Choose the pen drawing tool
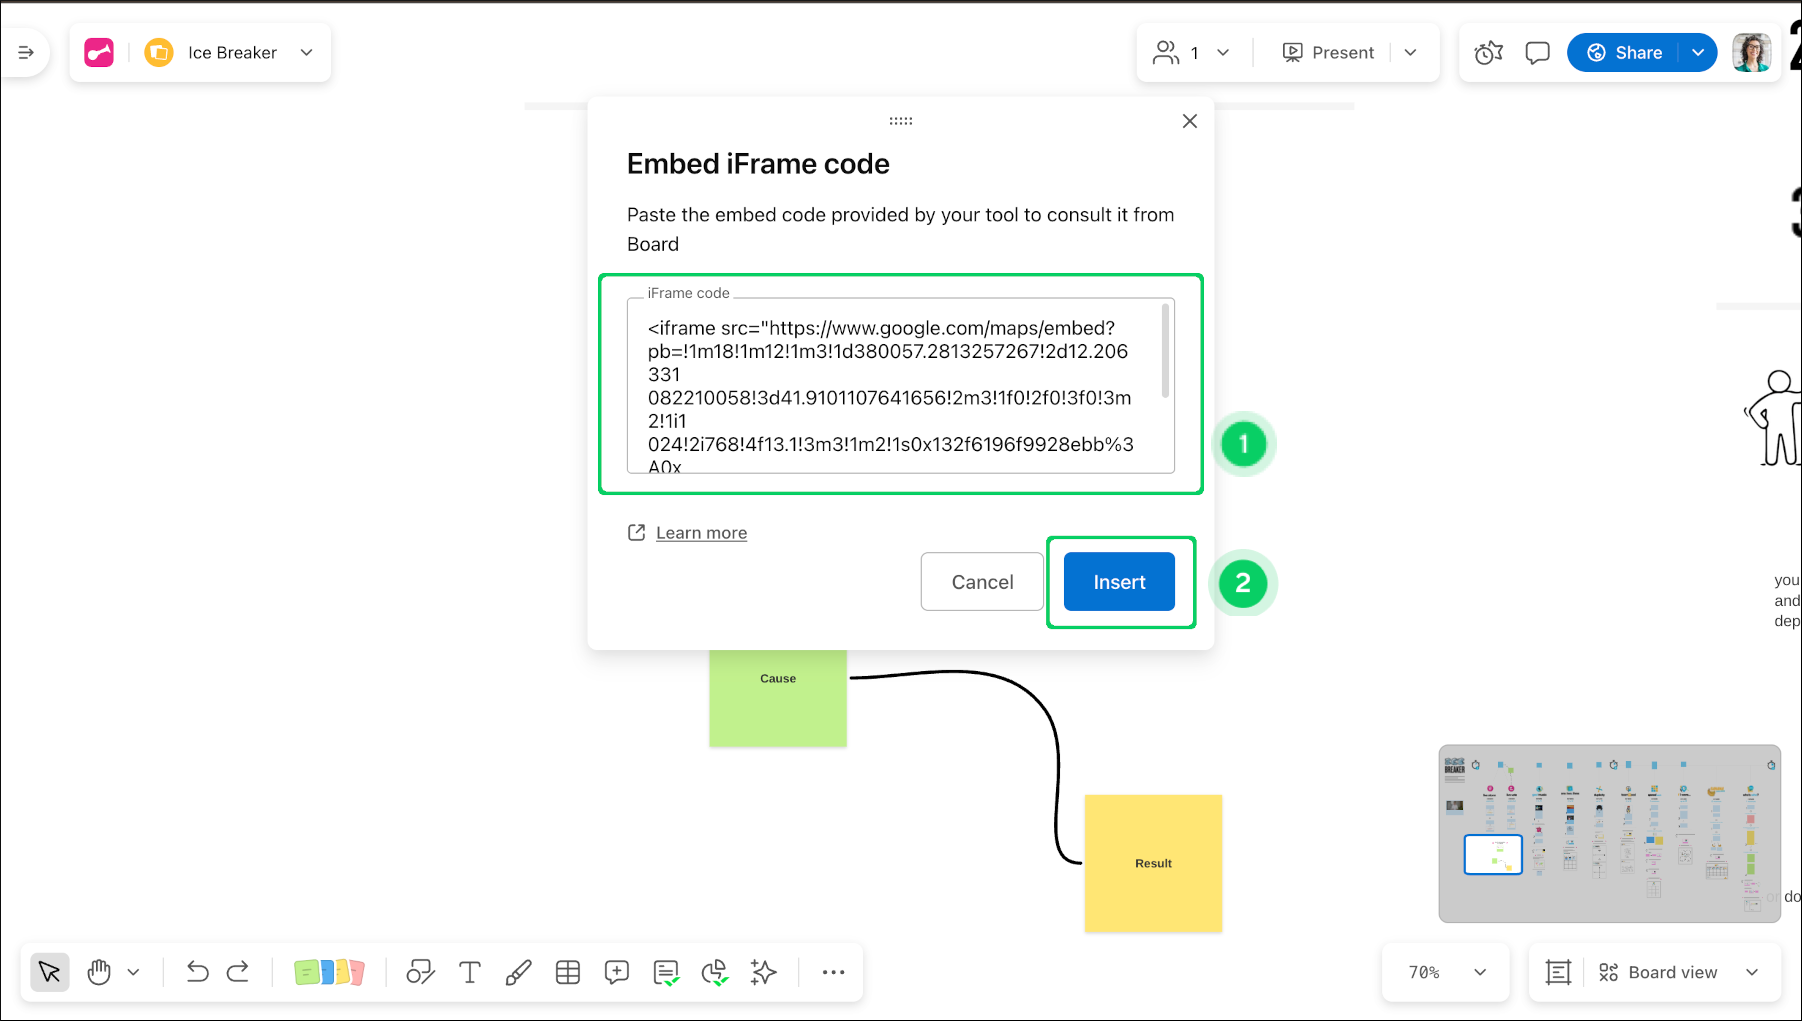Viewport: 1802px width, 1021px height. (x=518, y=972)
